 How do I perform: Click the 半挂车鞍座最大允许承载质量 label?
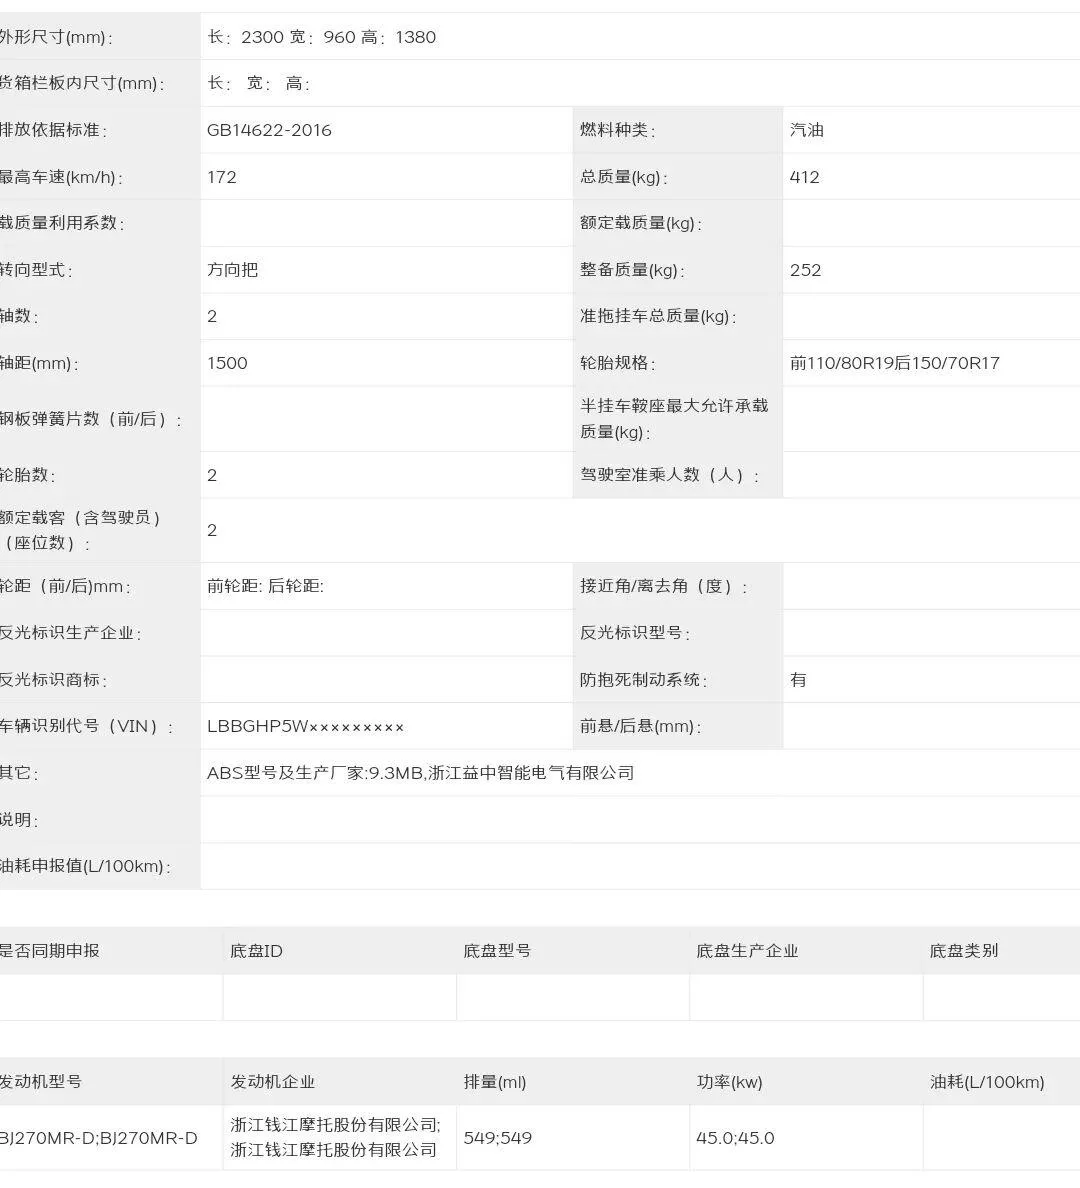674,419
